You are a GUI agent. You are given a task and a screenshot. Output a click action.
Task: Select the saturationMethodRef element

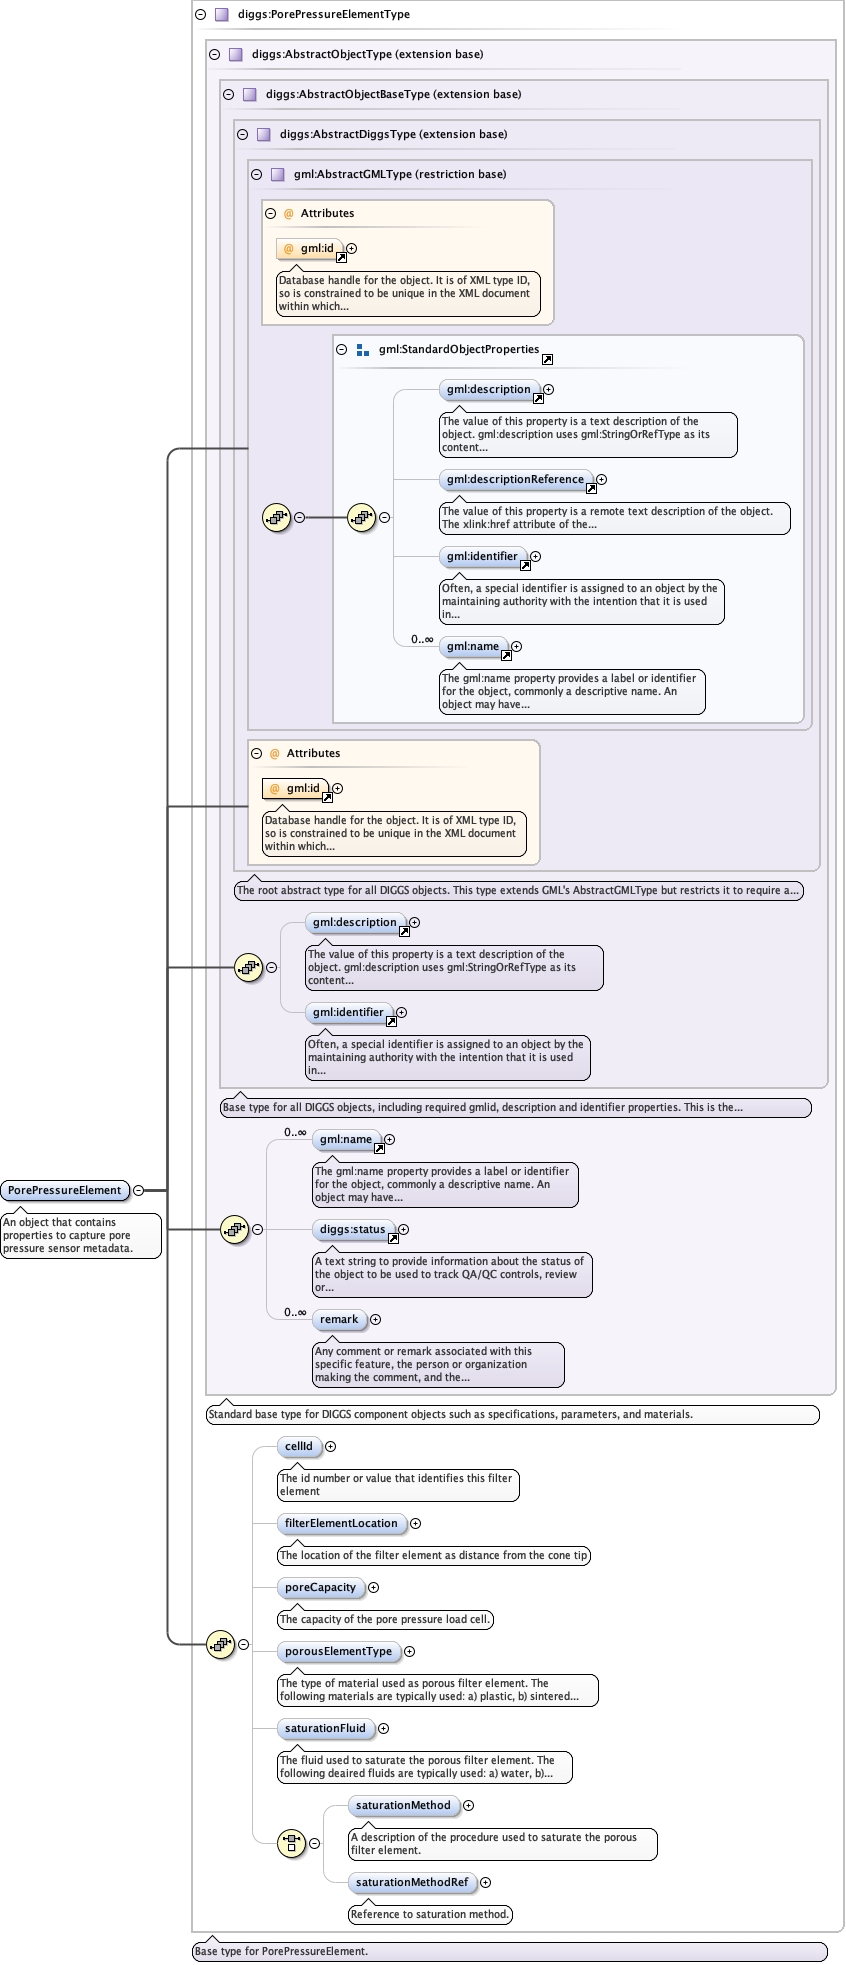pos(411,1882)
